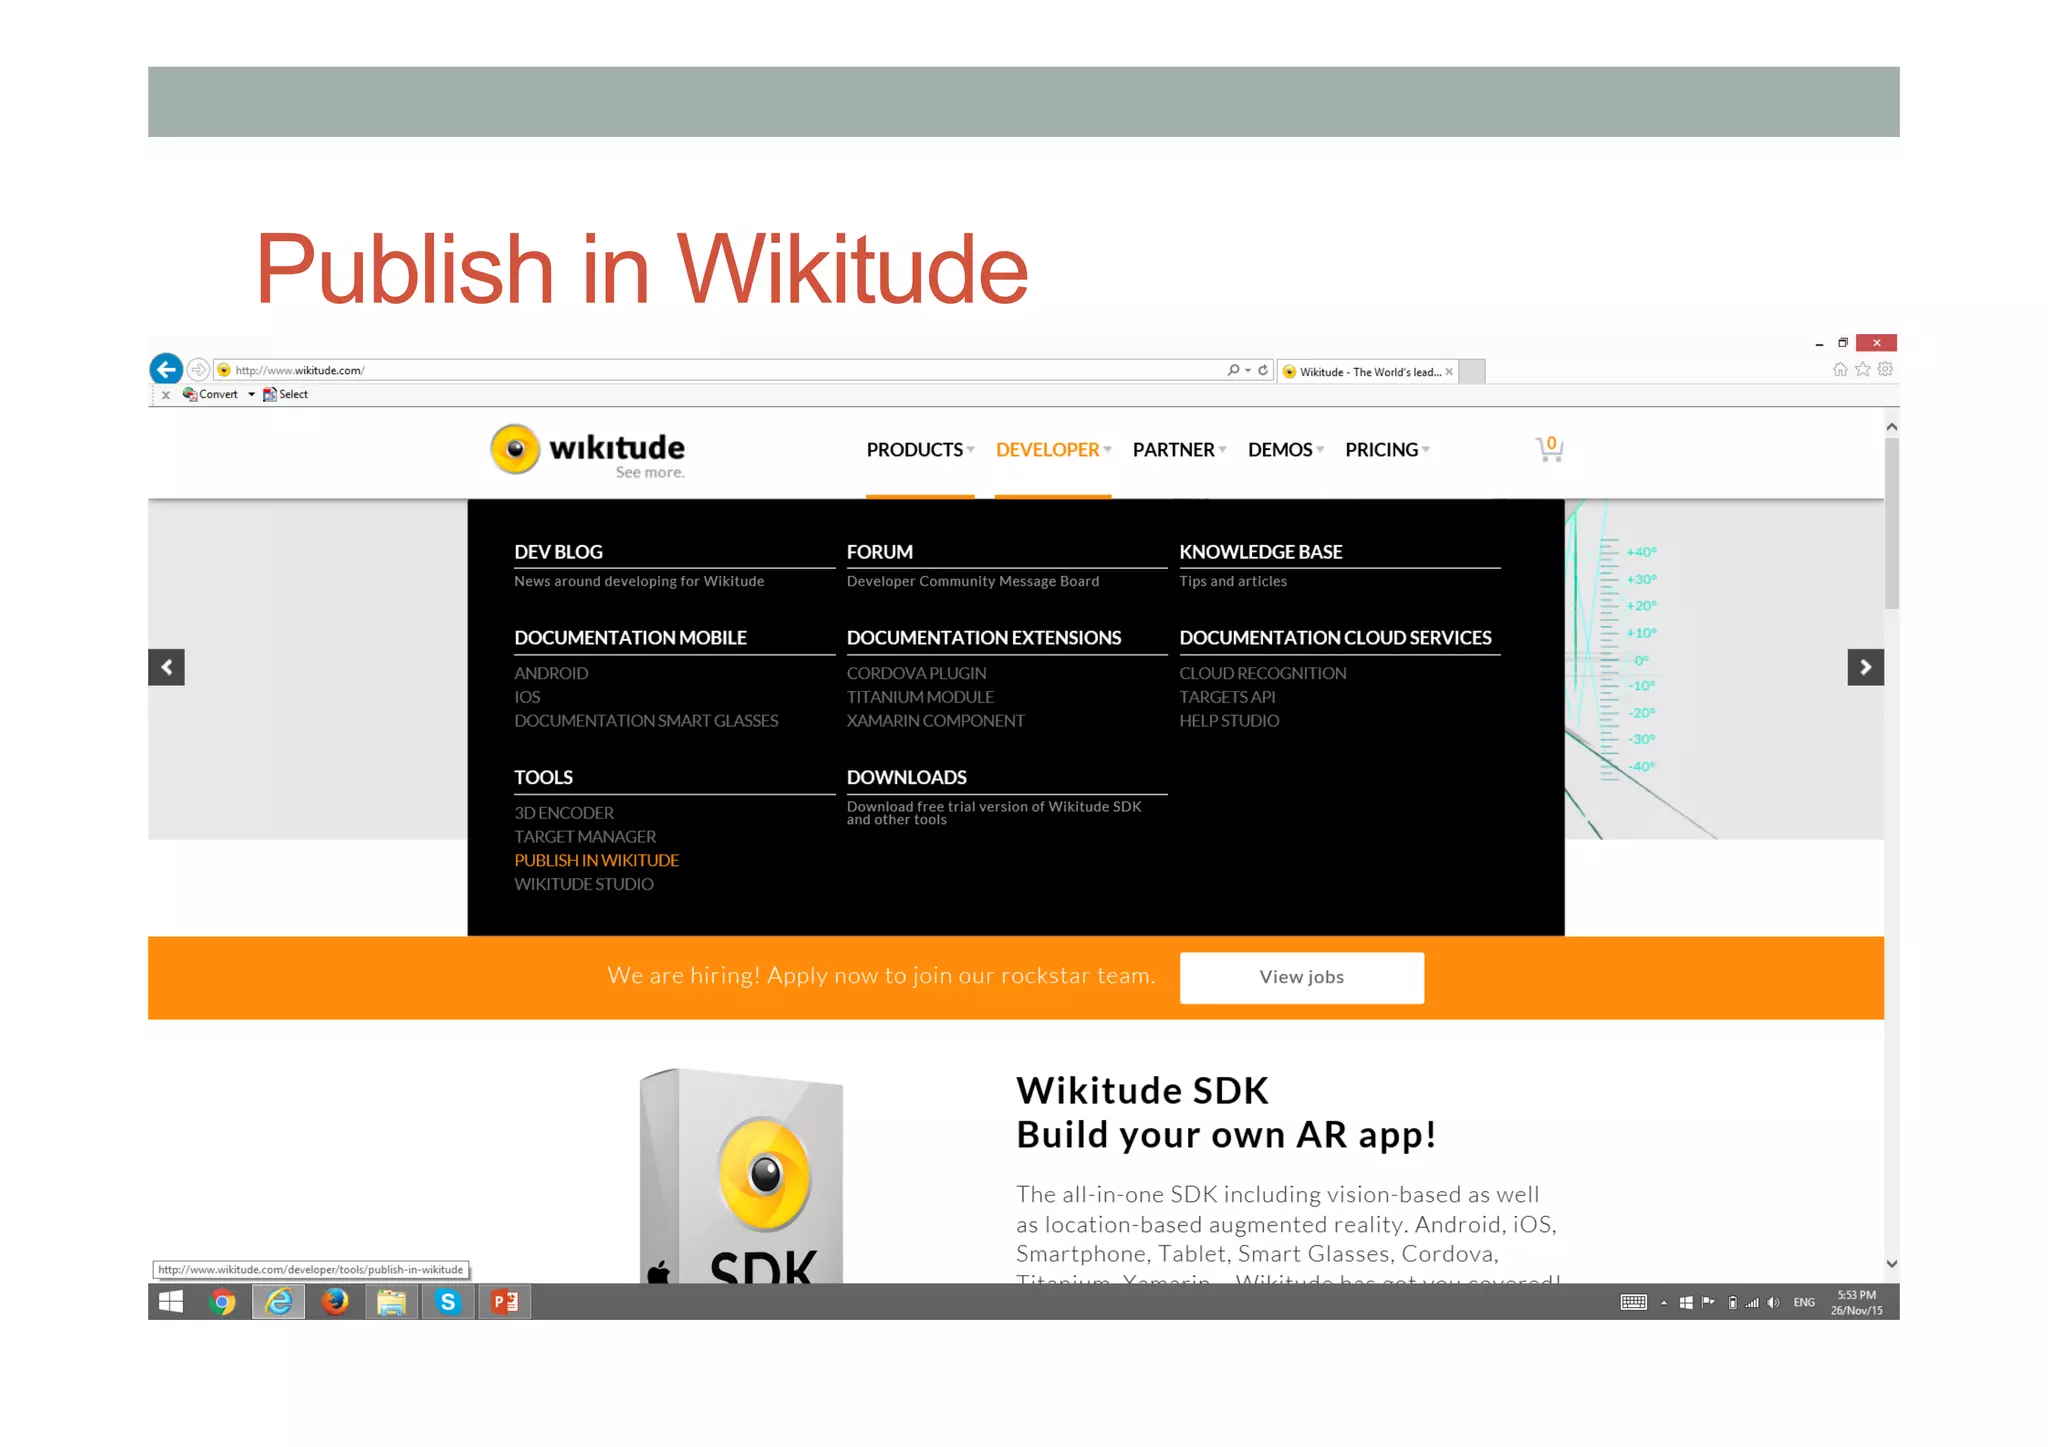Click the scrollbar up arrow
2048x1447 pixels.
coord(1891,427)
